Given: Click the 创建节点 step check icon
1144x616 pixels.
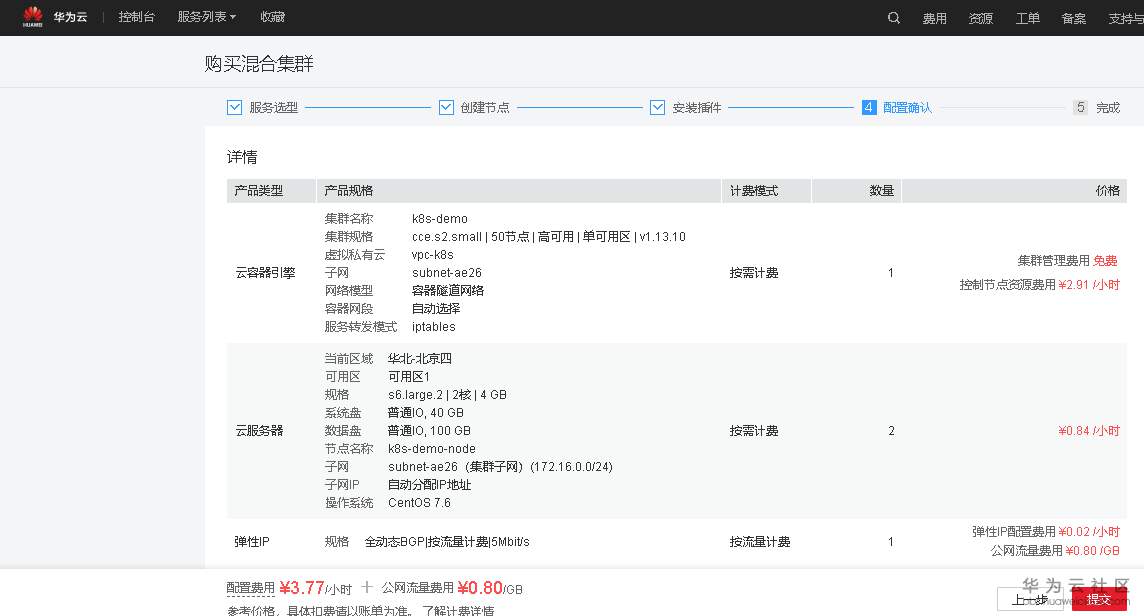Looking at the screenshot, I should pos(446,107).
